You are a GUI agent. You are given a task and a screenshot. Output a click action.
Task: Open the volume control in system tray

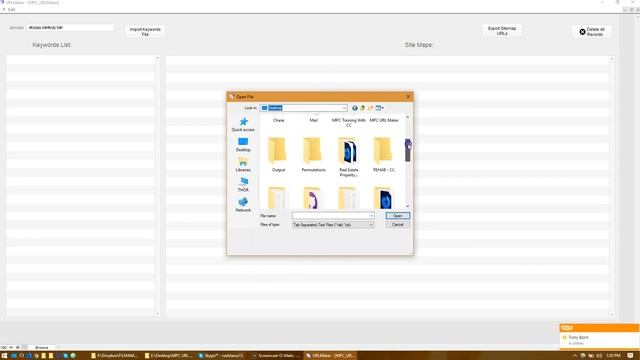pos(599,356)
